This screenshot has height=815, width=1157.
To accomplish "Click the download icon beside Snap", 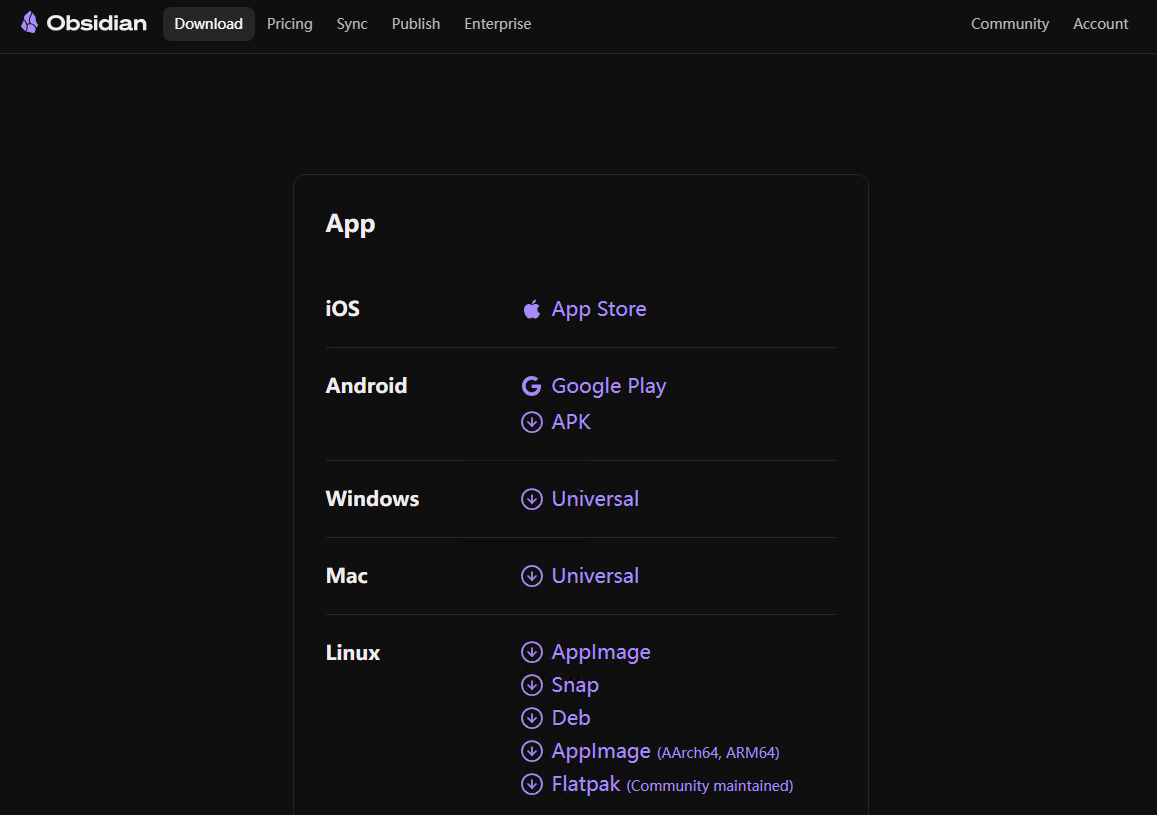I will click(x=531, y=685).
